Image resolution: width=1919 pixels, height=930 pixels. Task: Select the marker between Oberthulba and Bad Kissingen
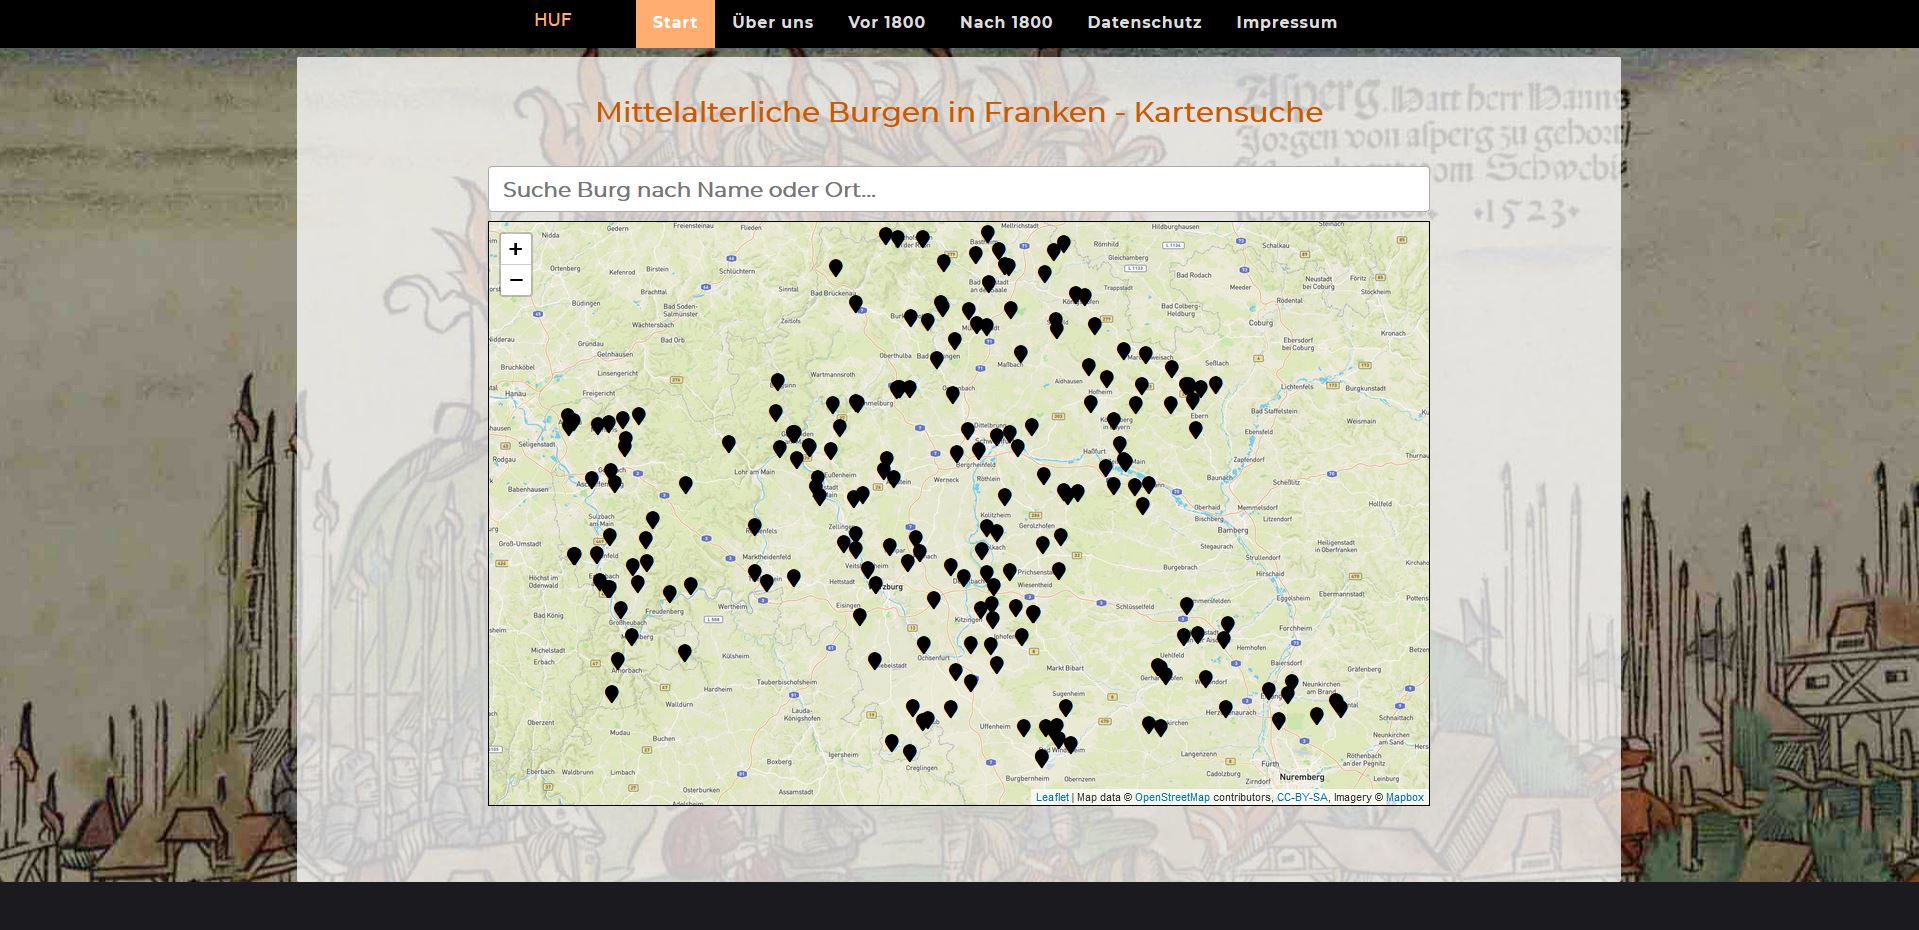(x=937, y=360)
